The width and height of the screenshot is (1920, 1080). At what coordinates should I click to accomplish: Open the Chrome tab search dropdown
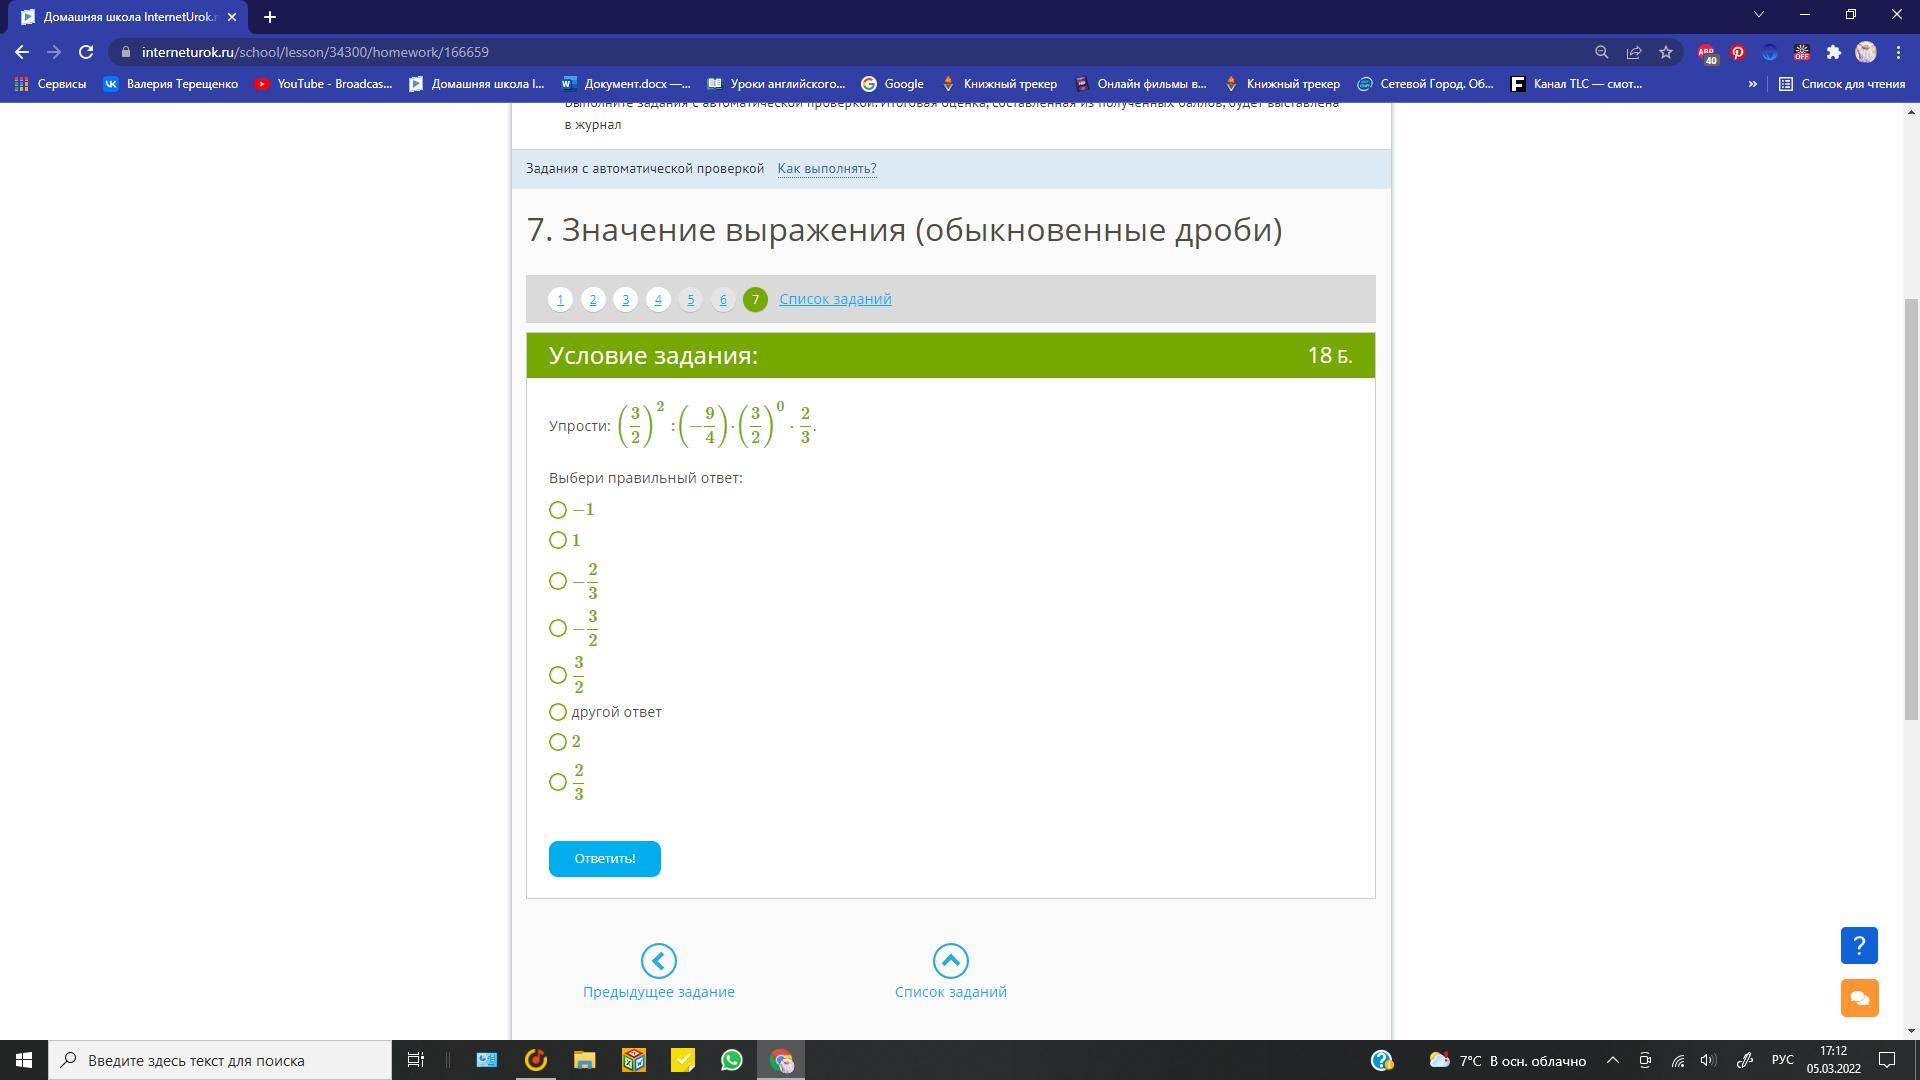(x=1758, y=15)
